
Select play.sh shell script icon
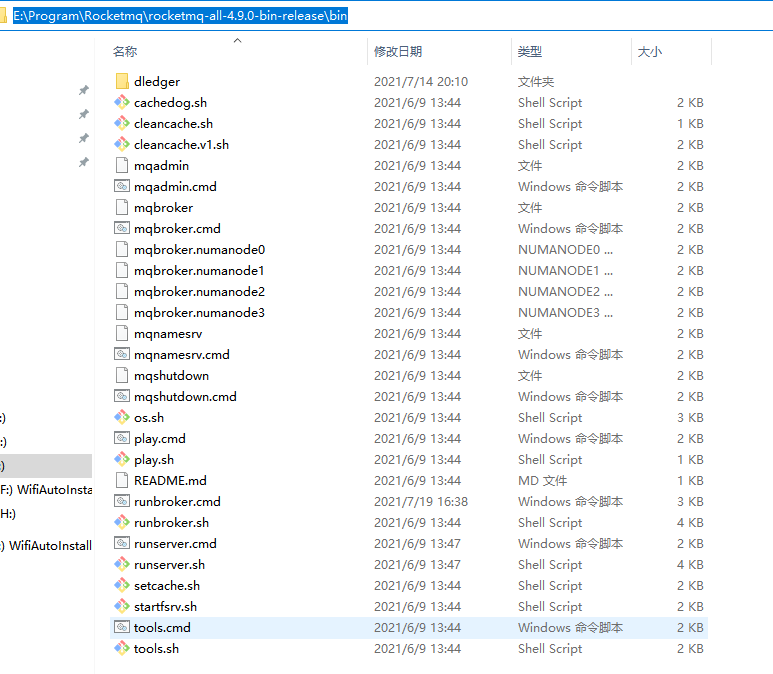coord(122,460)
